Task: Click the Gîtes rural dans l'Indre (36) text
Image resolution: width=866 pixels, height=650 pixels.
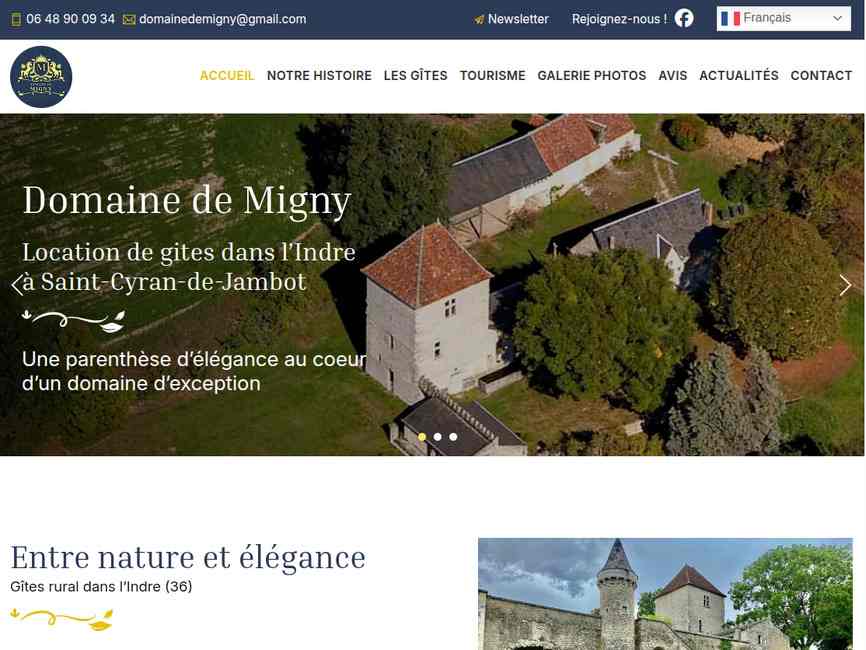Action: [x=101, y=586]
